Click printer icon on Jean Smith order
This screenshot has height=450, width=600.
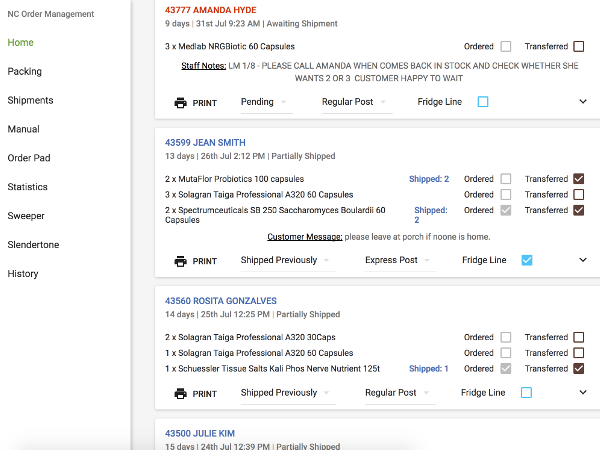(181, 261)
